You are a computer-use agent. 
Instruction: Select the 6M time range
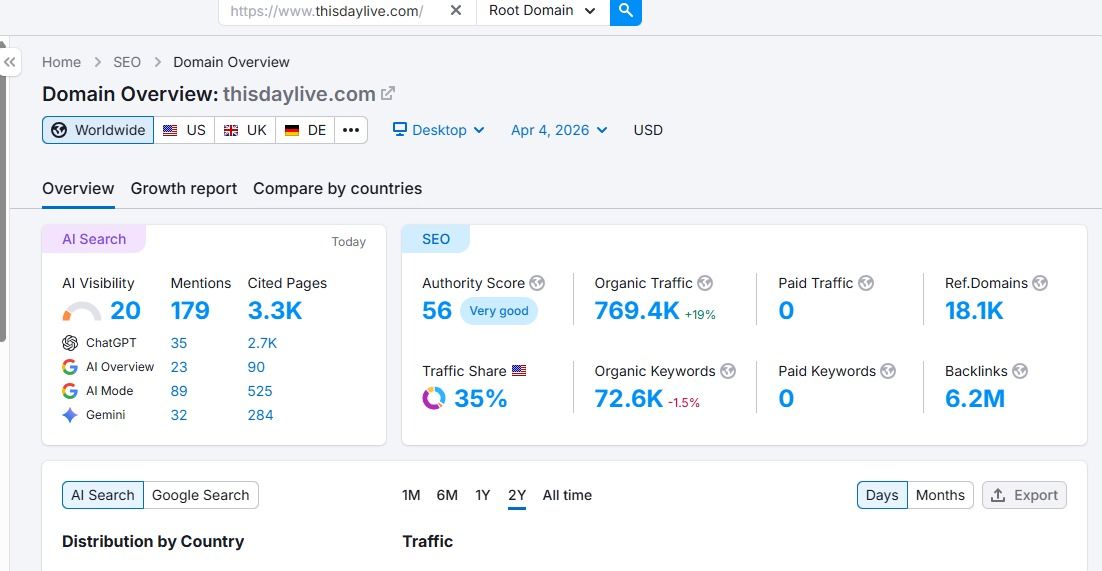[447, 495]
